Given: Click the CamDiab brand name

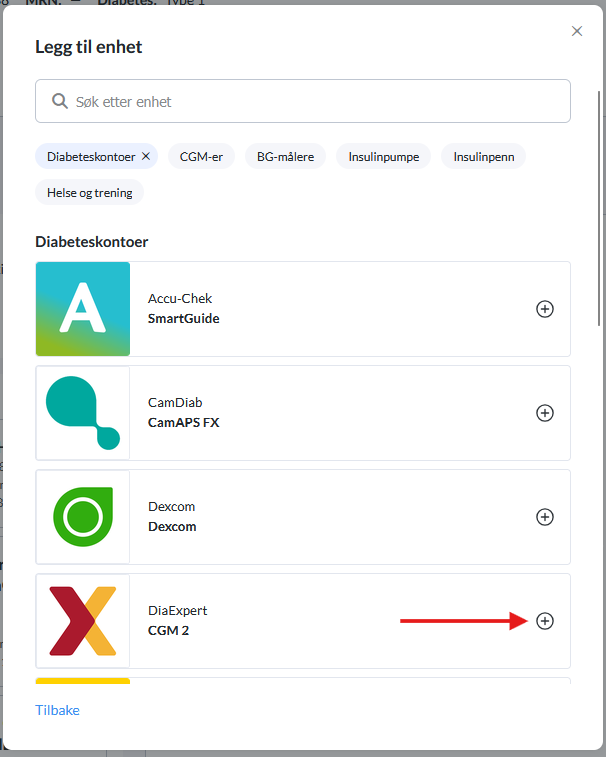Looking at the screenshot, I should [x=175, y=403].
